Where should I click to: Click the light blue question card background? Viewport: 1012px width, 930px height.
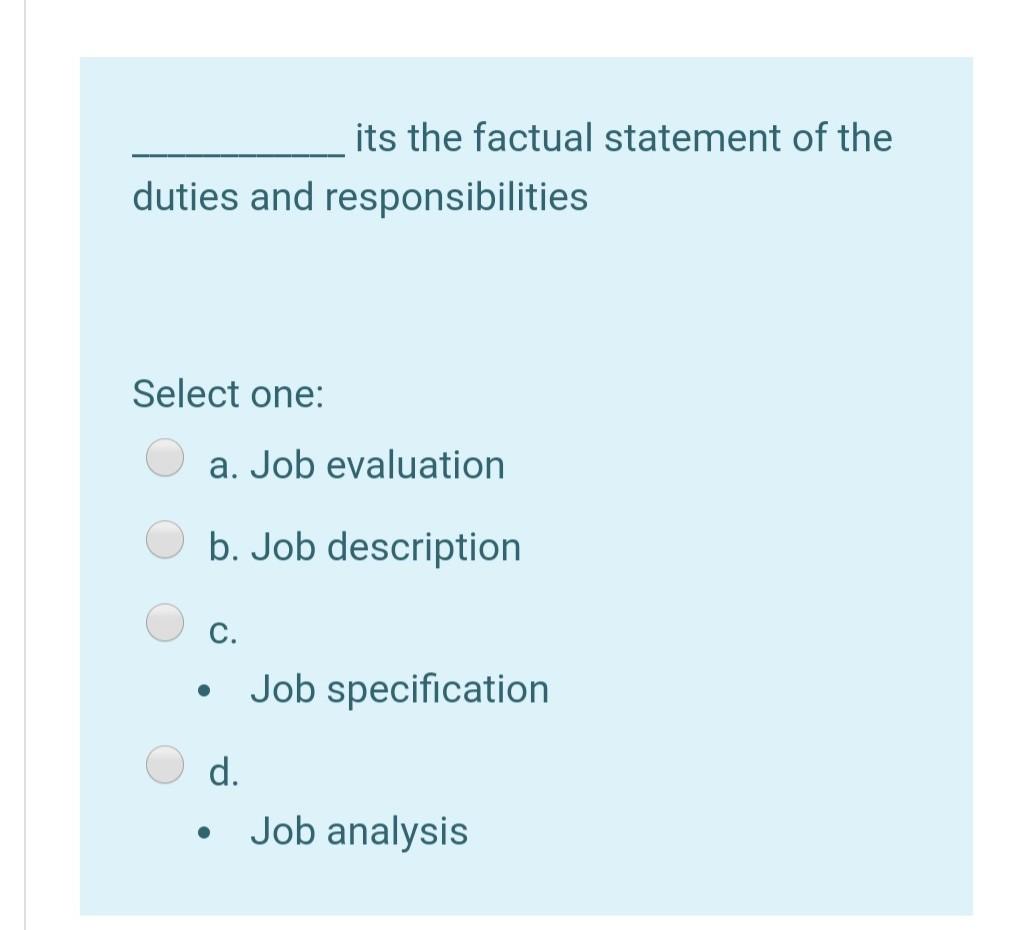coord(700,300)
